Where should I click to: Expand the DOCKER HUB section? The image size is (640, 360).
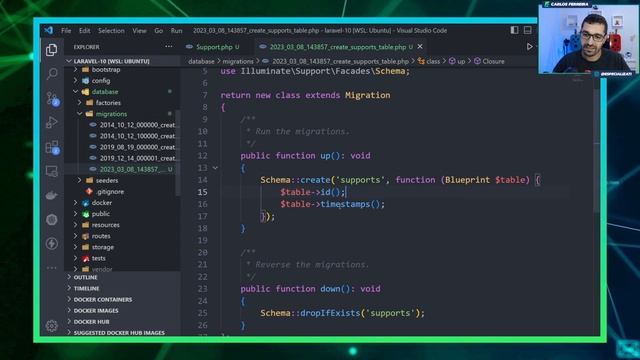91,322
